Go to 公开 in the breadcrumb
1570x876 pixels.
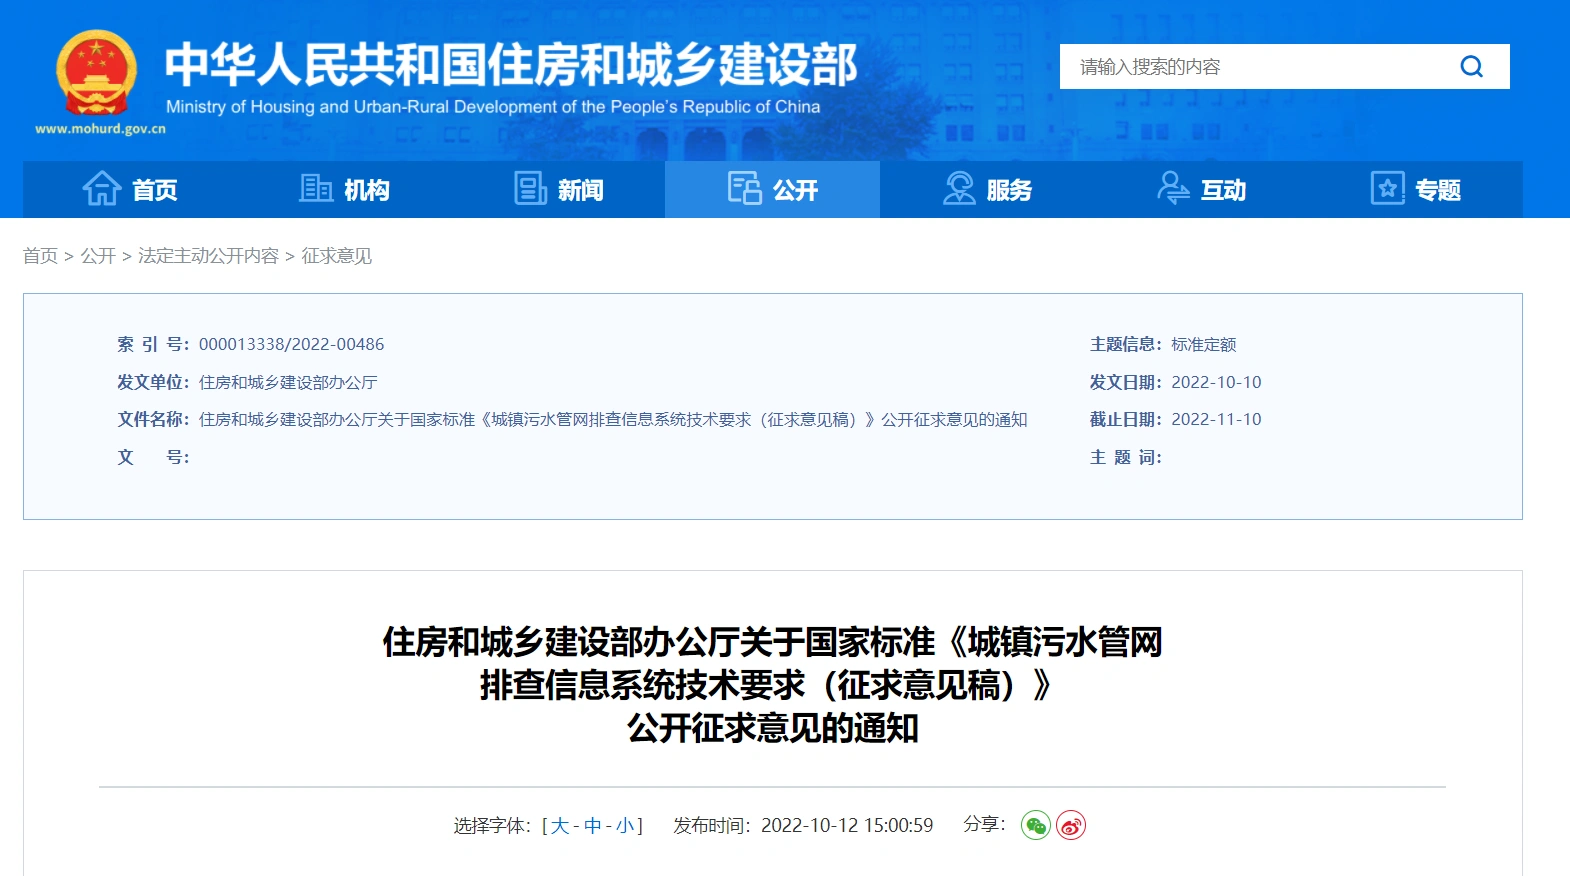(98, 256)
